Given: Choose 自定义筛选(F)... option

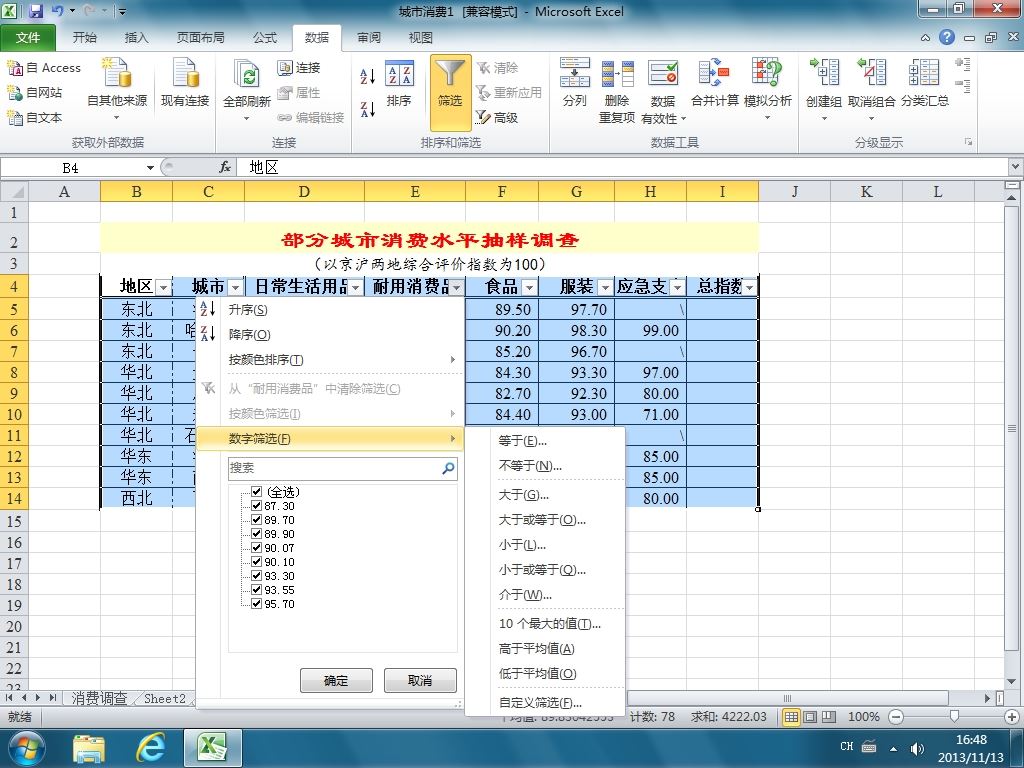Looking at the screenshot, I should (540, 703).
